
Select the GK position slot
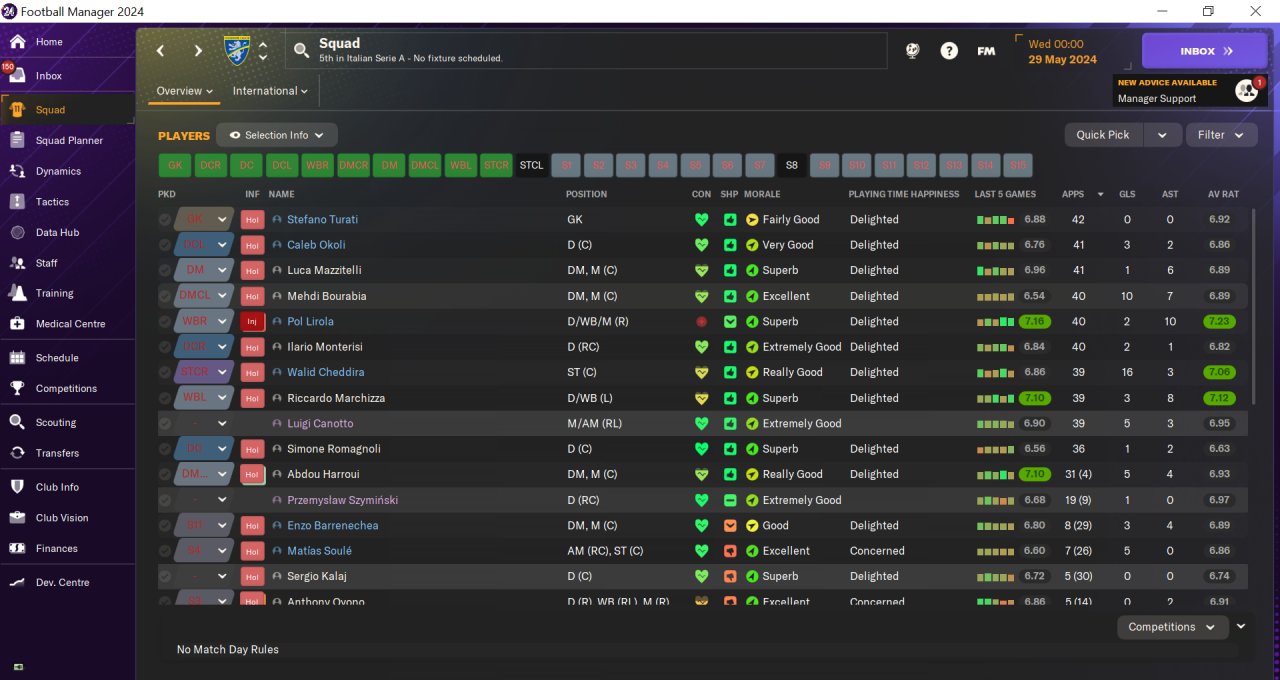(175, 166)
